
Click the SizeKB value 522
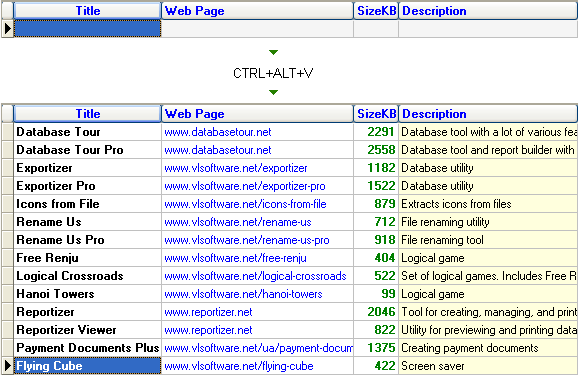(384, 276)
